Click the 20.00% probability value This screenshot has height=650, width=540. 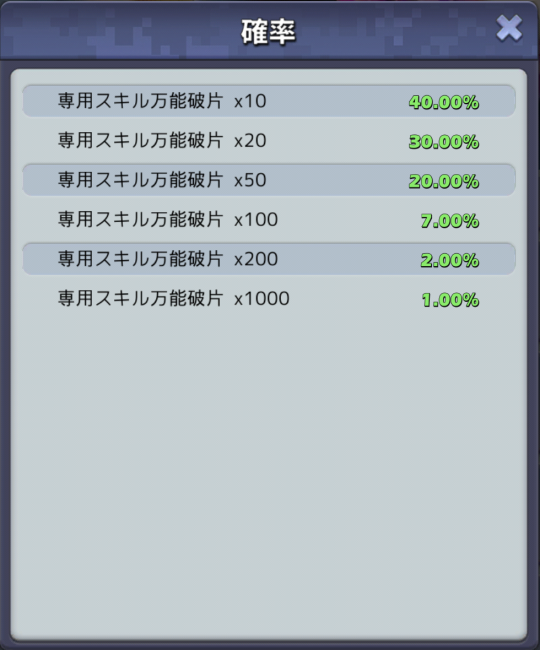444,181
